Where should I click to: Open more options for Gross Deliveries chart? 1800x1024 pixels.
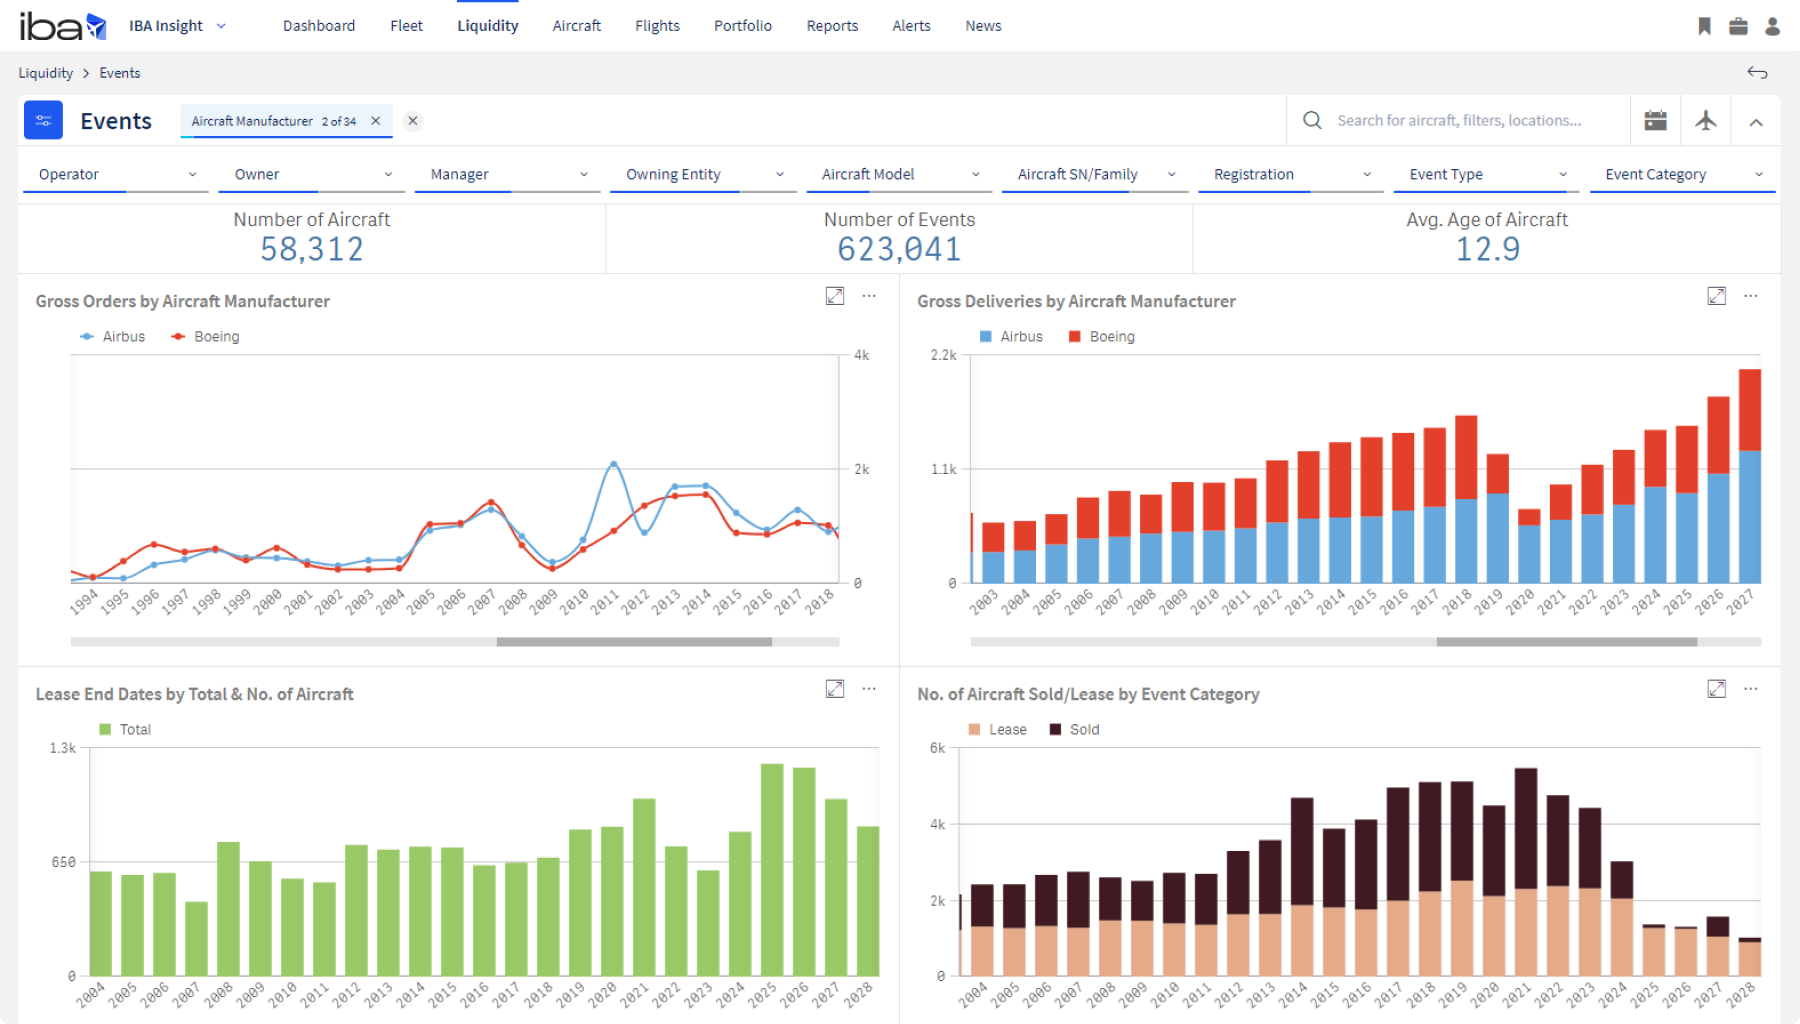tap(1750, 296)
